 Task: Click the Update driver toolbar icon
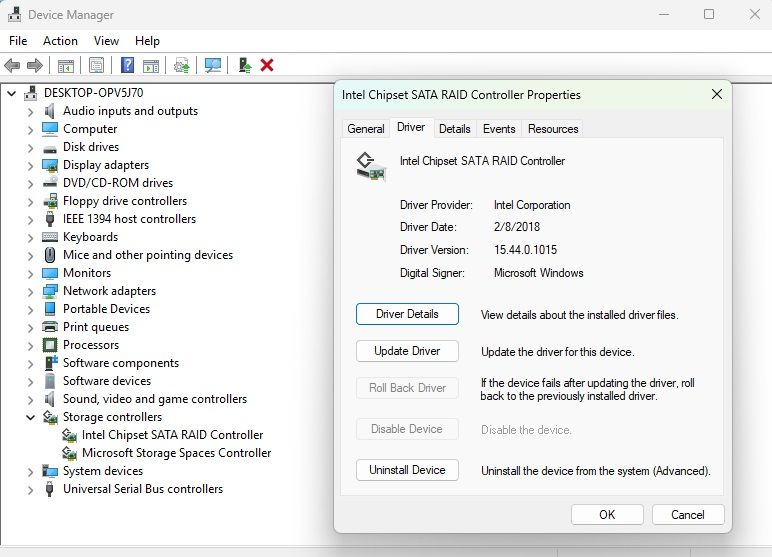[181, 65]
